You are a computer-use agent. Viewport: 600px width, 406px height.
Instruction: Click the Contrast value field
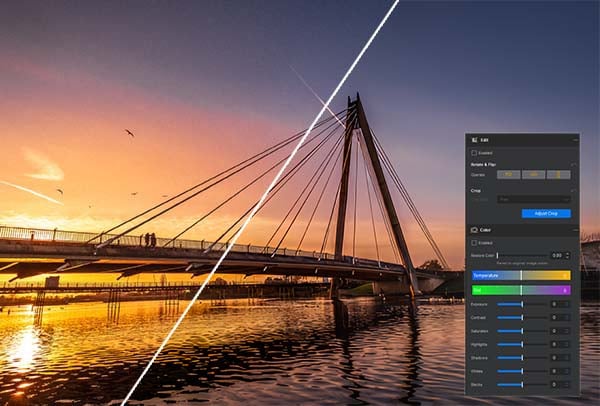(558, 318)
